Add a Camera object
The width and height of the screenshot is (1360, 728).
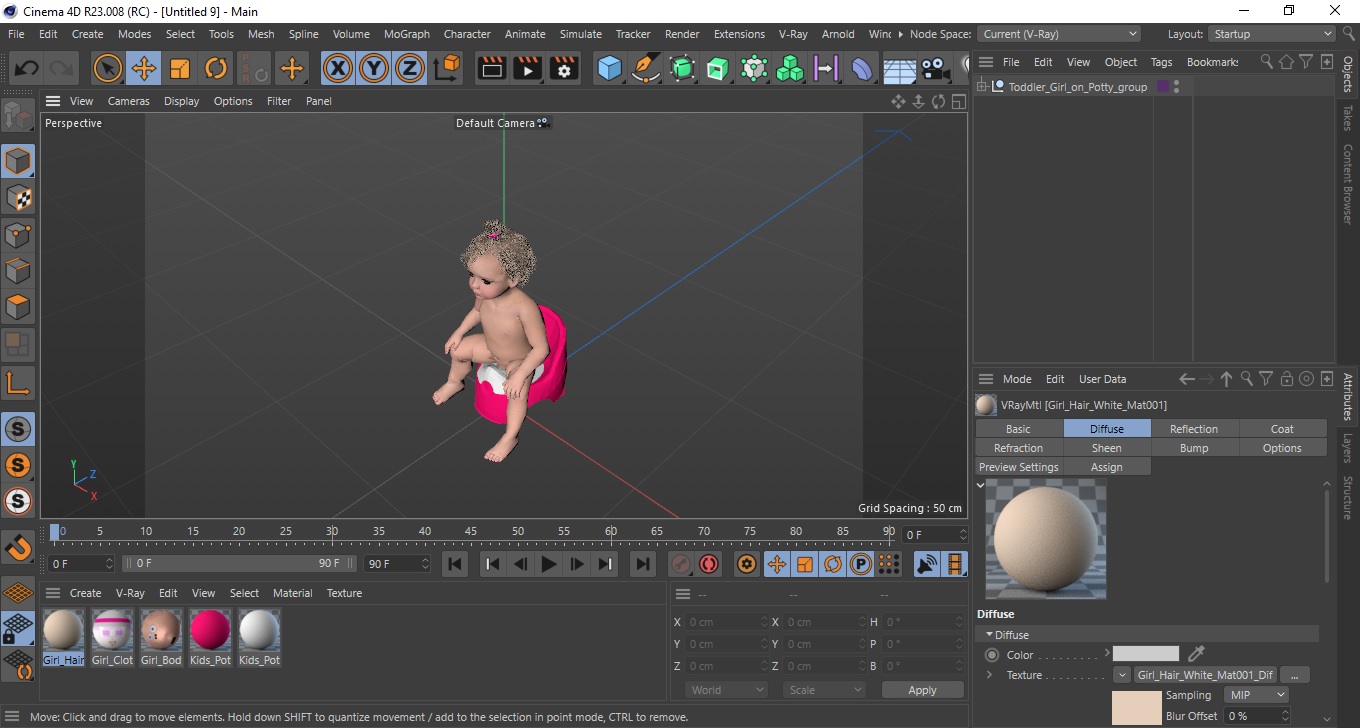[935, 68]
